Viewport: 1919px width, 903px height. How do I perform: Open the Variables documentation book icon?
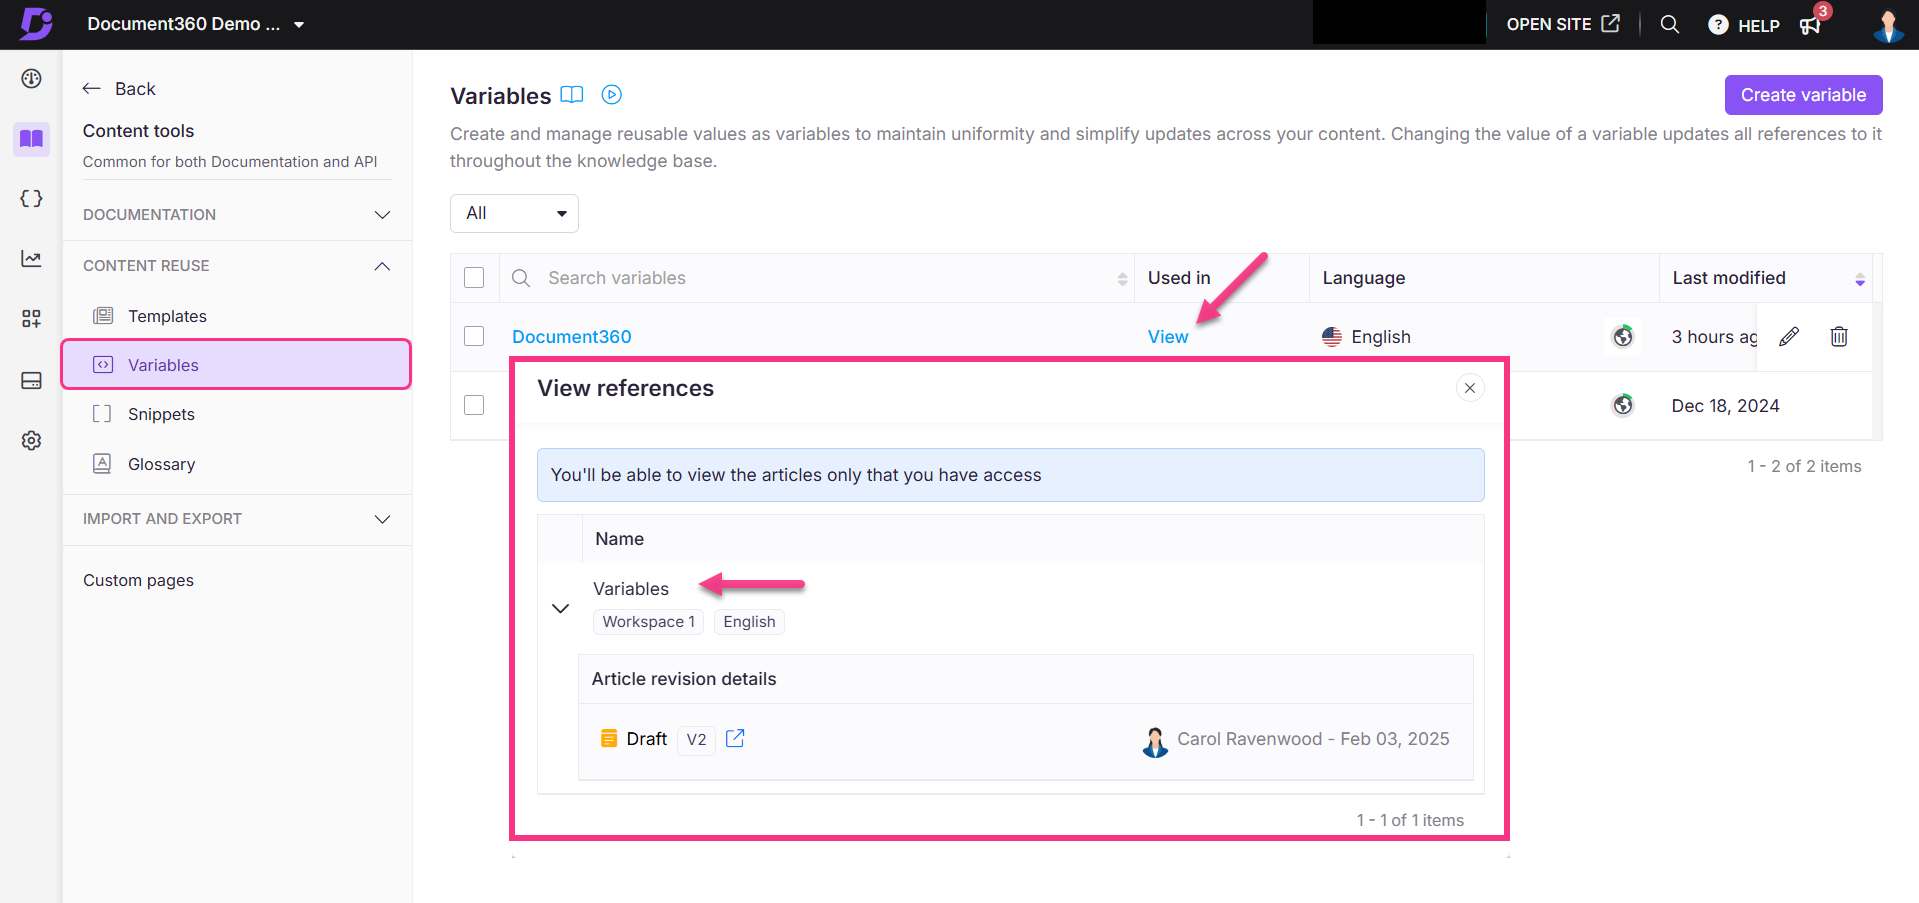point(572,95)
